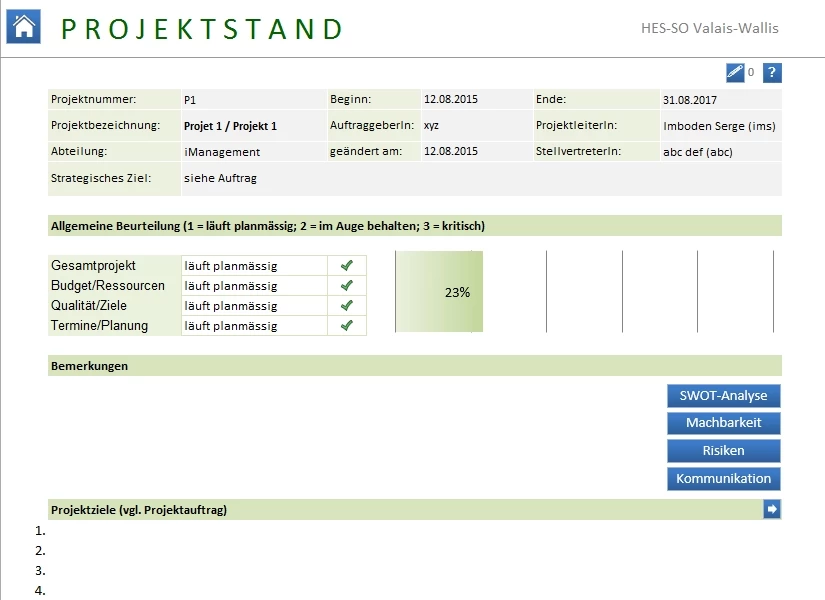Click the Projektziele arrow icon

click(772, 510)
